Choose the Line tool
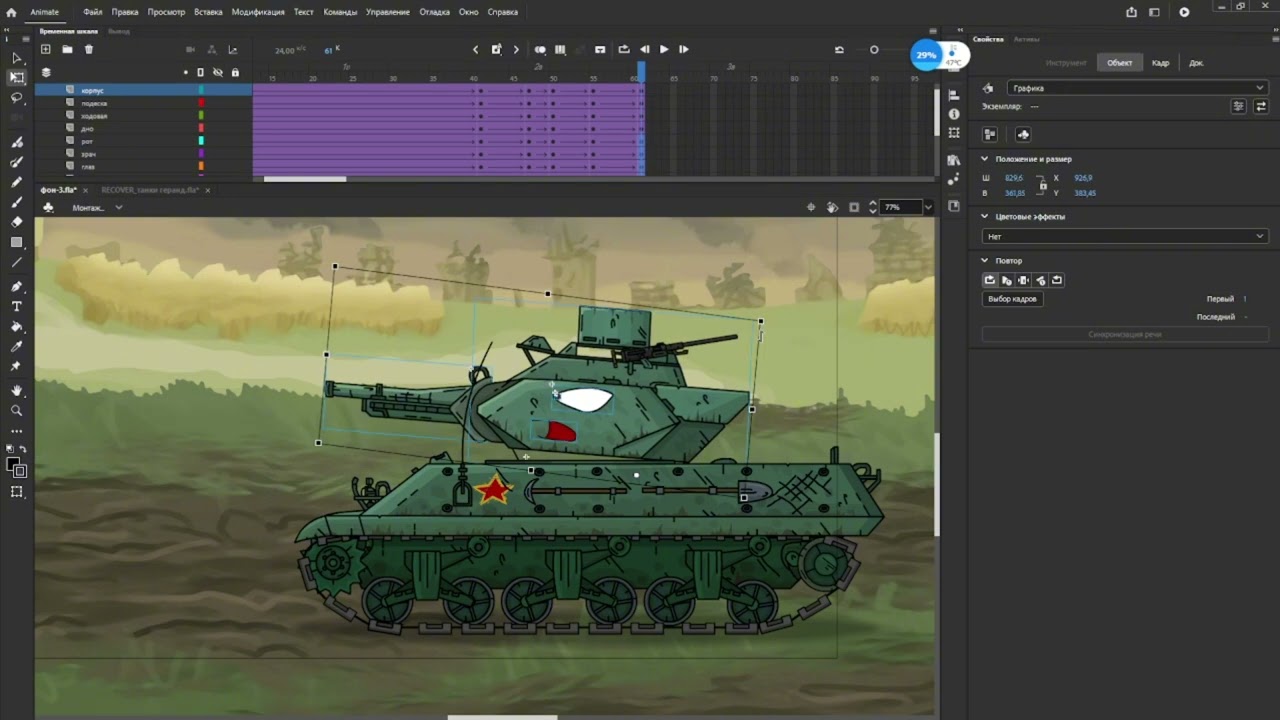The width and height of the screenshot is (1280, 720). pos(17,262)
